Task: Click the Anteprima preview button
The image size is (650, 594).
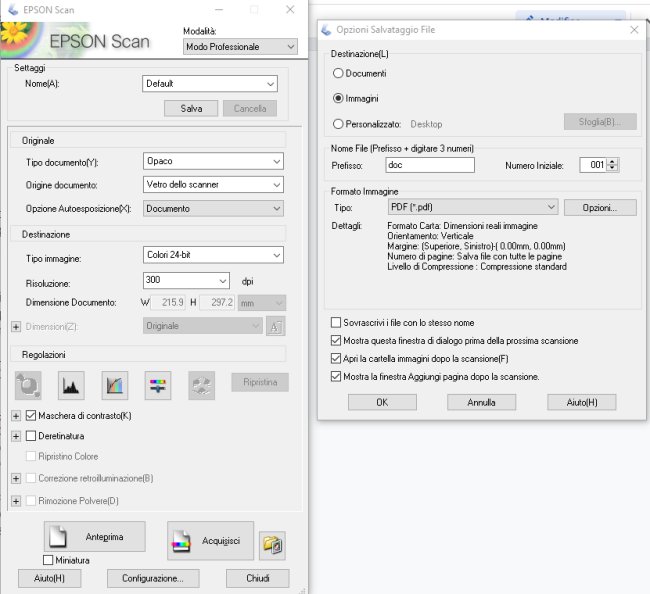Action: coord(95,536)
